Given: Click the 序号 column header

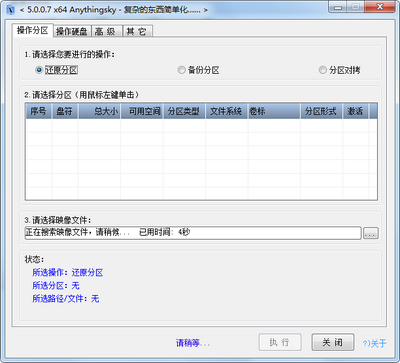Looking at the screenshot, I should pos(38,111).
